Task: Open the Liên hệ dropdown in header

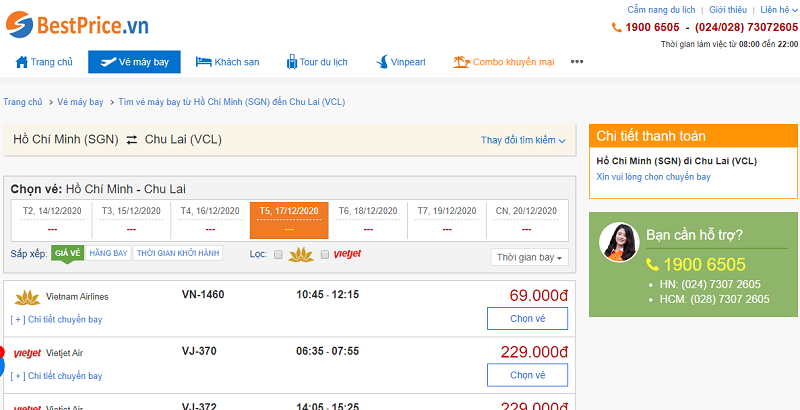Action: tap(779, 10)
